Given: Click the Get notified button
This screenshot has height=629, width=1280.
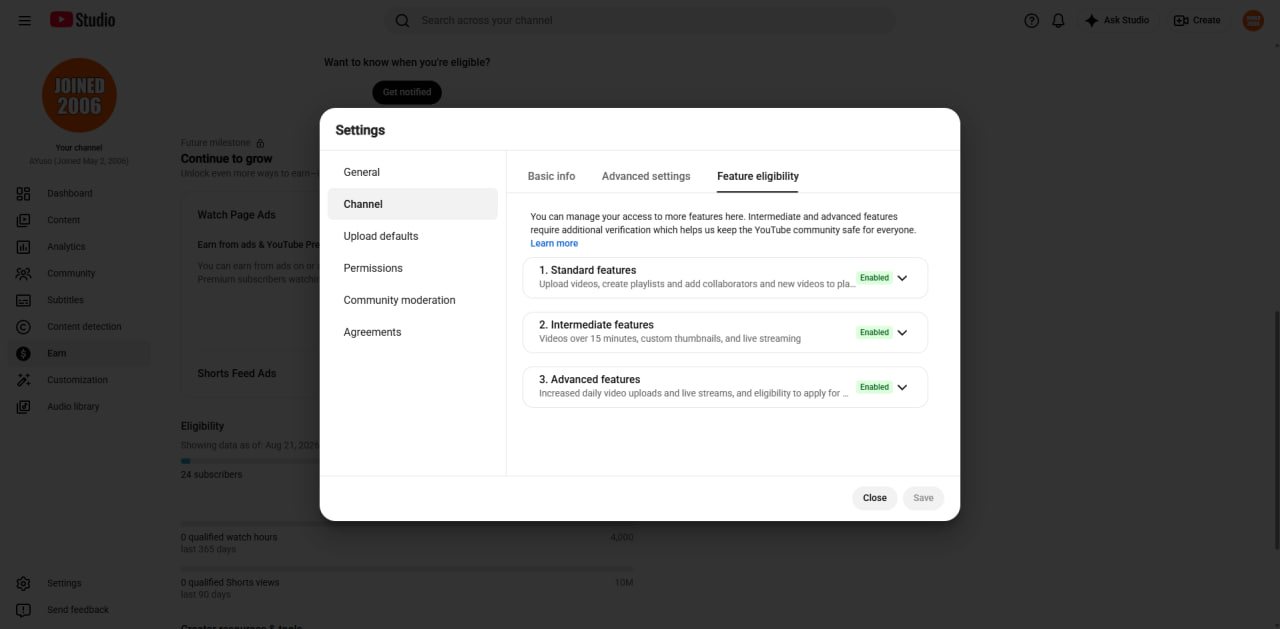Looking at the screenshot, I should click(407, 92).
